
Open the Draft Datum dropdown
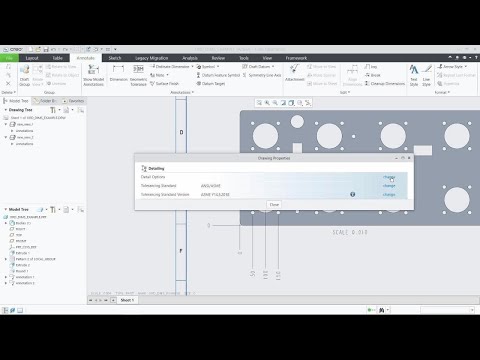(x=273, y=67)
